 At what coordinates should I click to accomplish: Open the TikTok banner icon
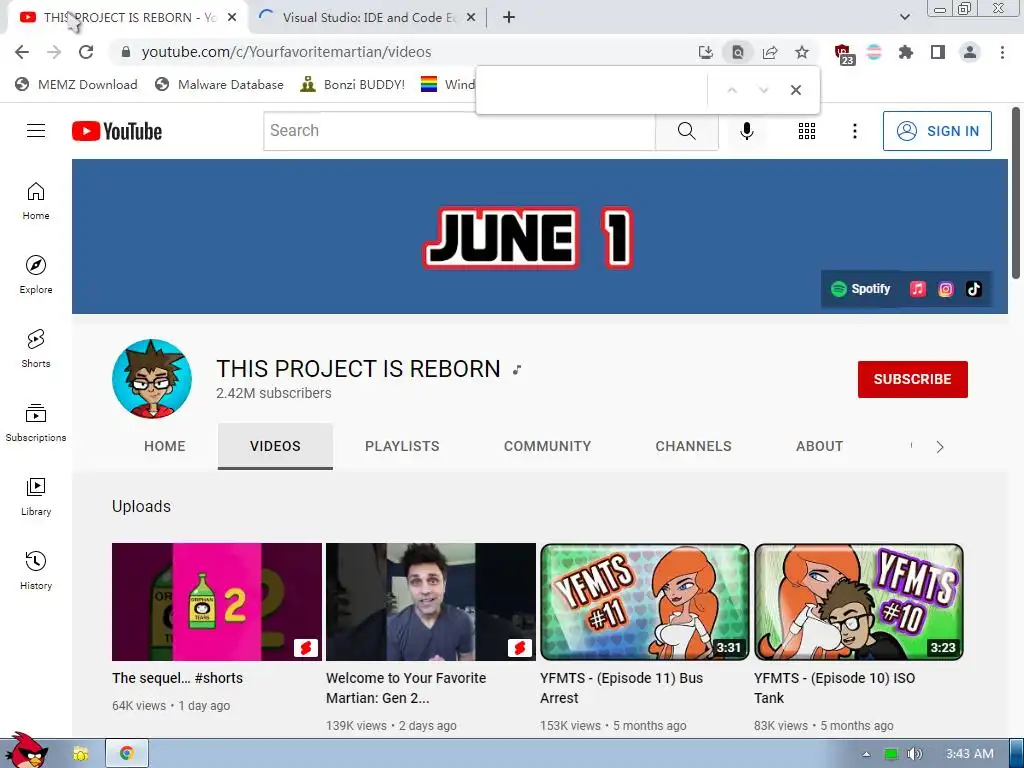(974, 289)
